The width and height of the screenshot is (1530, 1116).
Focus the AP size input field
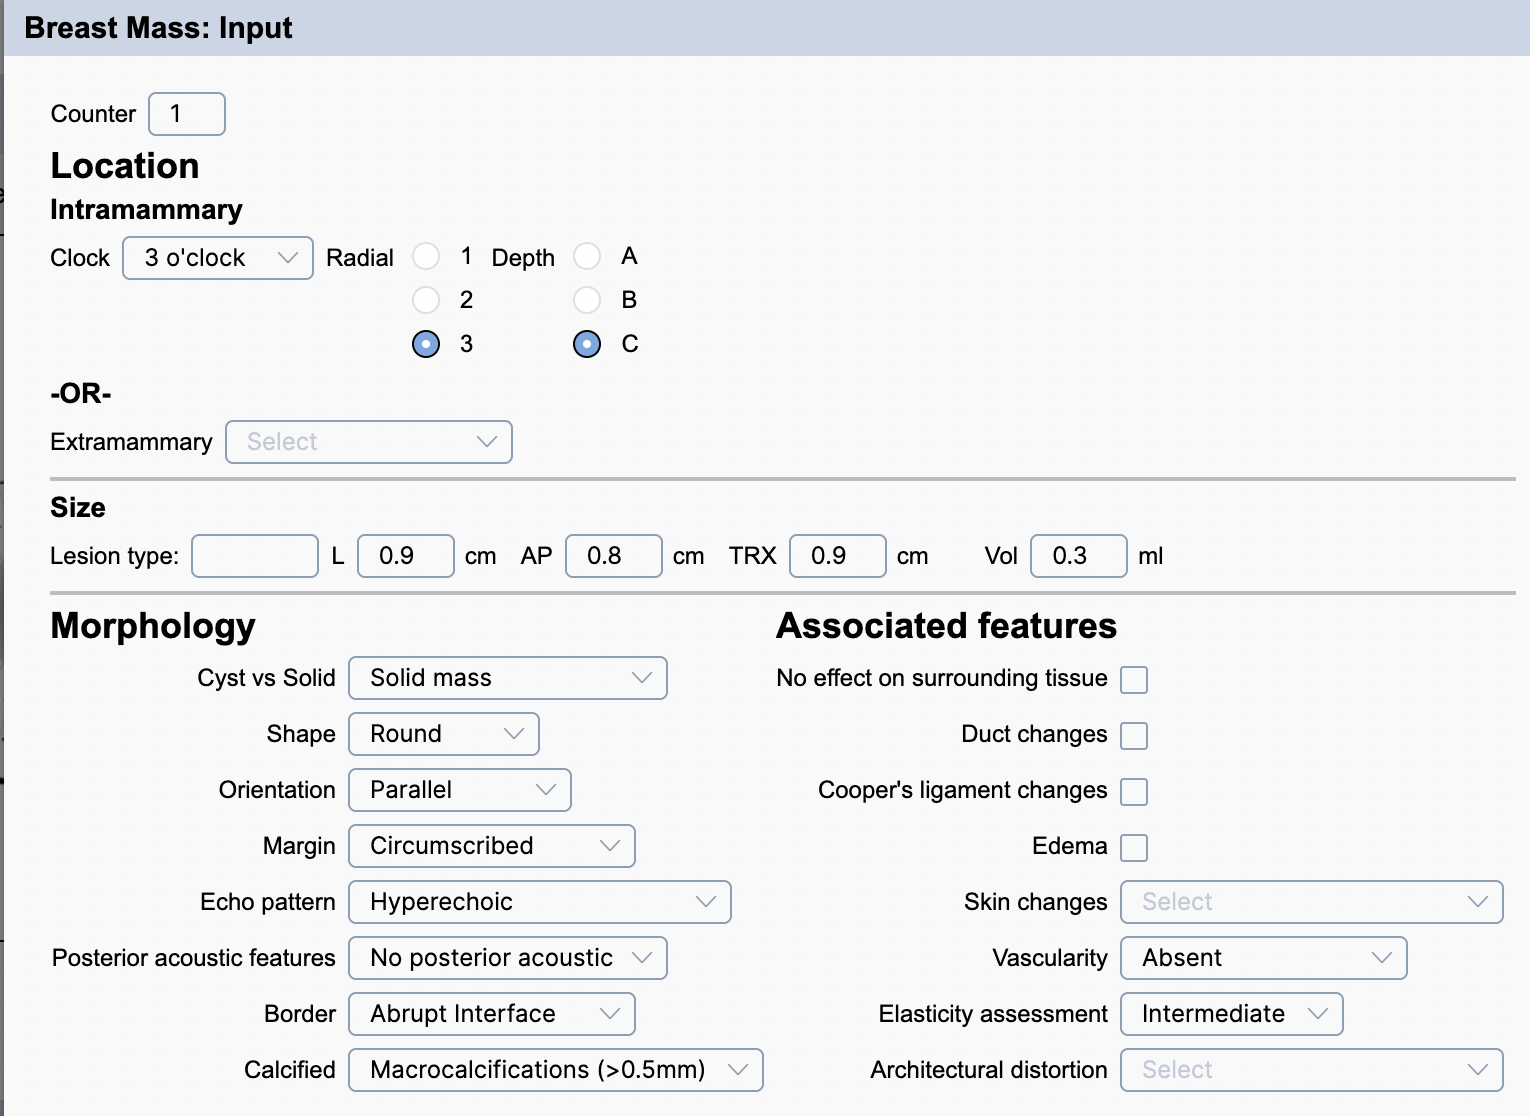tap(613, 556)
